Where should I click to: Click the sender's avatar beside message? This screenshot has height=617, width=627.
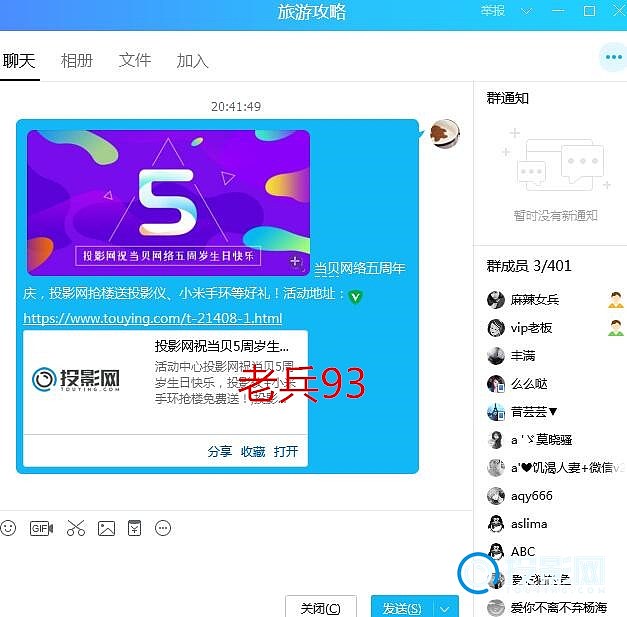(444, 134)
